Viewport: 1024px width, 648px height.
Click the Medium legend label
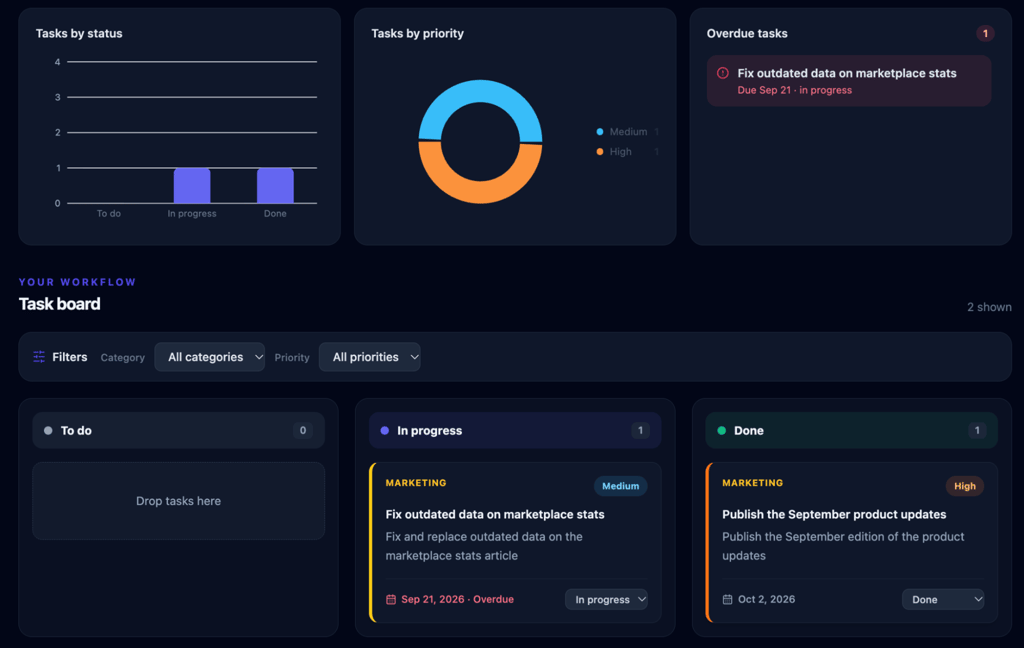(628, 132)
